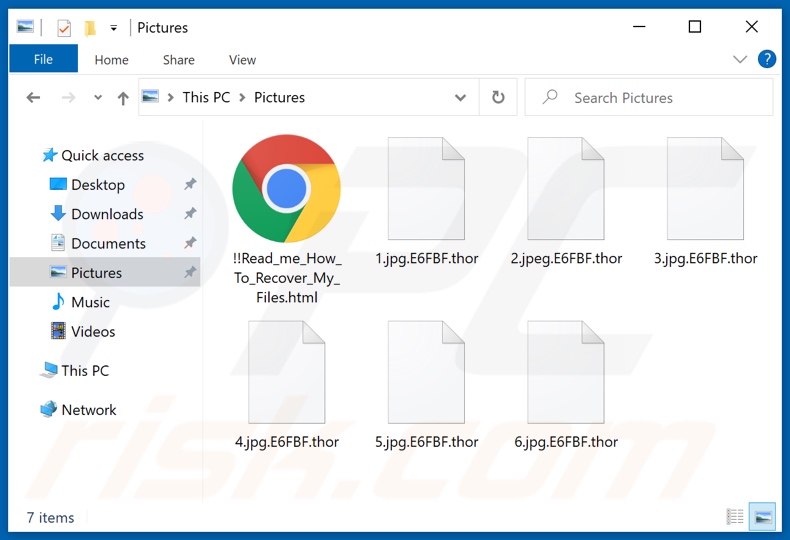Image resolution: width=790 pixels, height=540 pixels.
Task: Click the Pictures window icon in title bar
Action: [x=25, y=27]
